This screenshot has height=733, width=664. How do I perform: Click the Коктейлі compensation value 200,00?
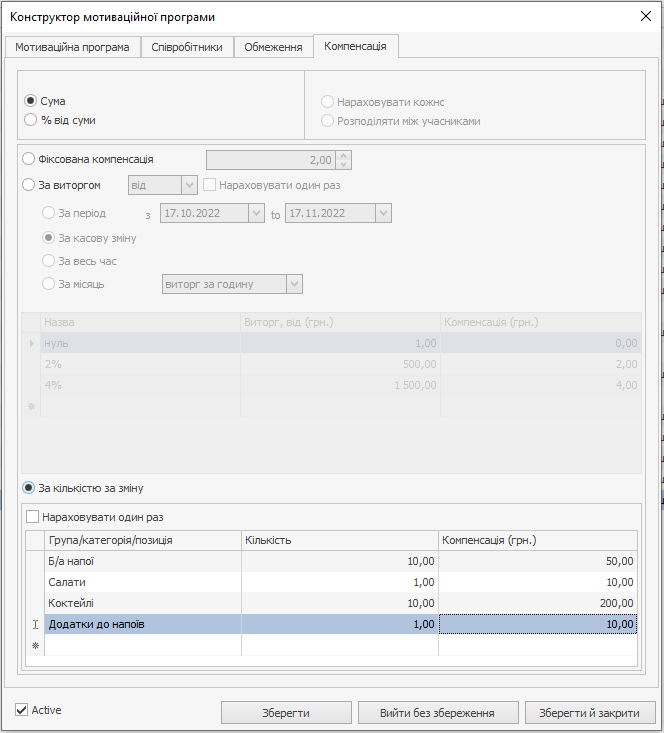click(x=537, y=603)
